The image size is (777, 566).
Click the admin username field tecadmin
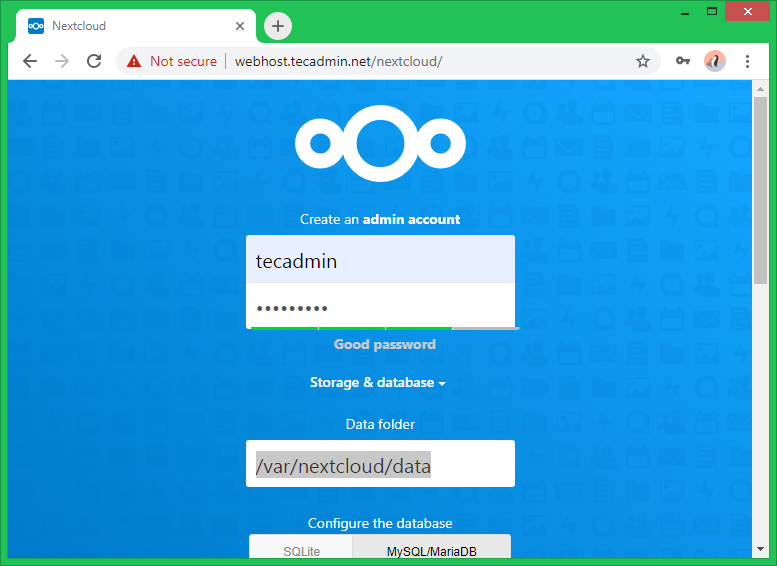[x=381, y=259]
